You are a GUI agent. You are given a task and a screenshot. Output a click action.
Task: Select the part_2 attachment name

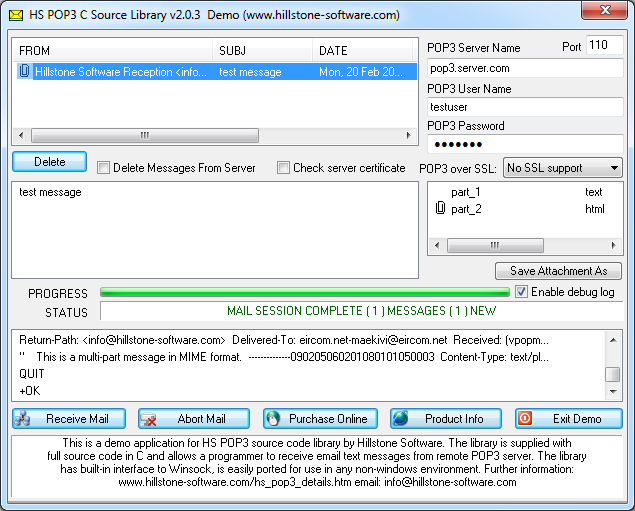[x=466, y=209]
